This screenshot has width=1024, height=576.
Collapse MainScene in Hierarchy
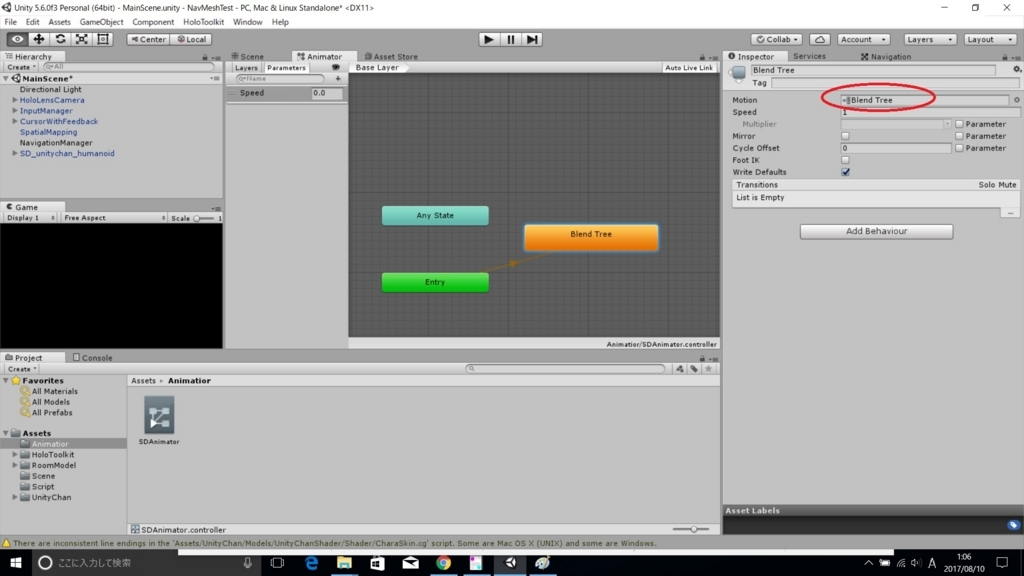click(6, 78)
